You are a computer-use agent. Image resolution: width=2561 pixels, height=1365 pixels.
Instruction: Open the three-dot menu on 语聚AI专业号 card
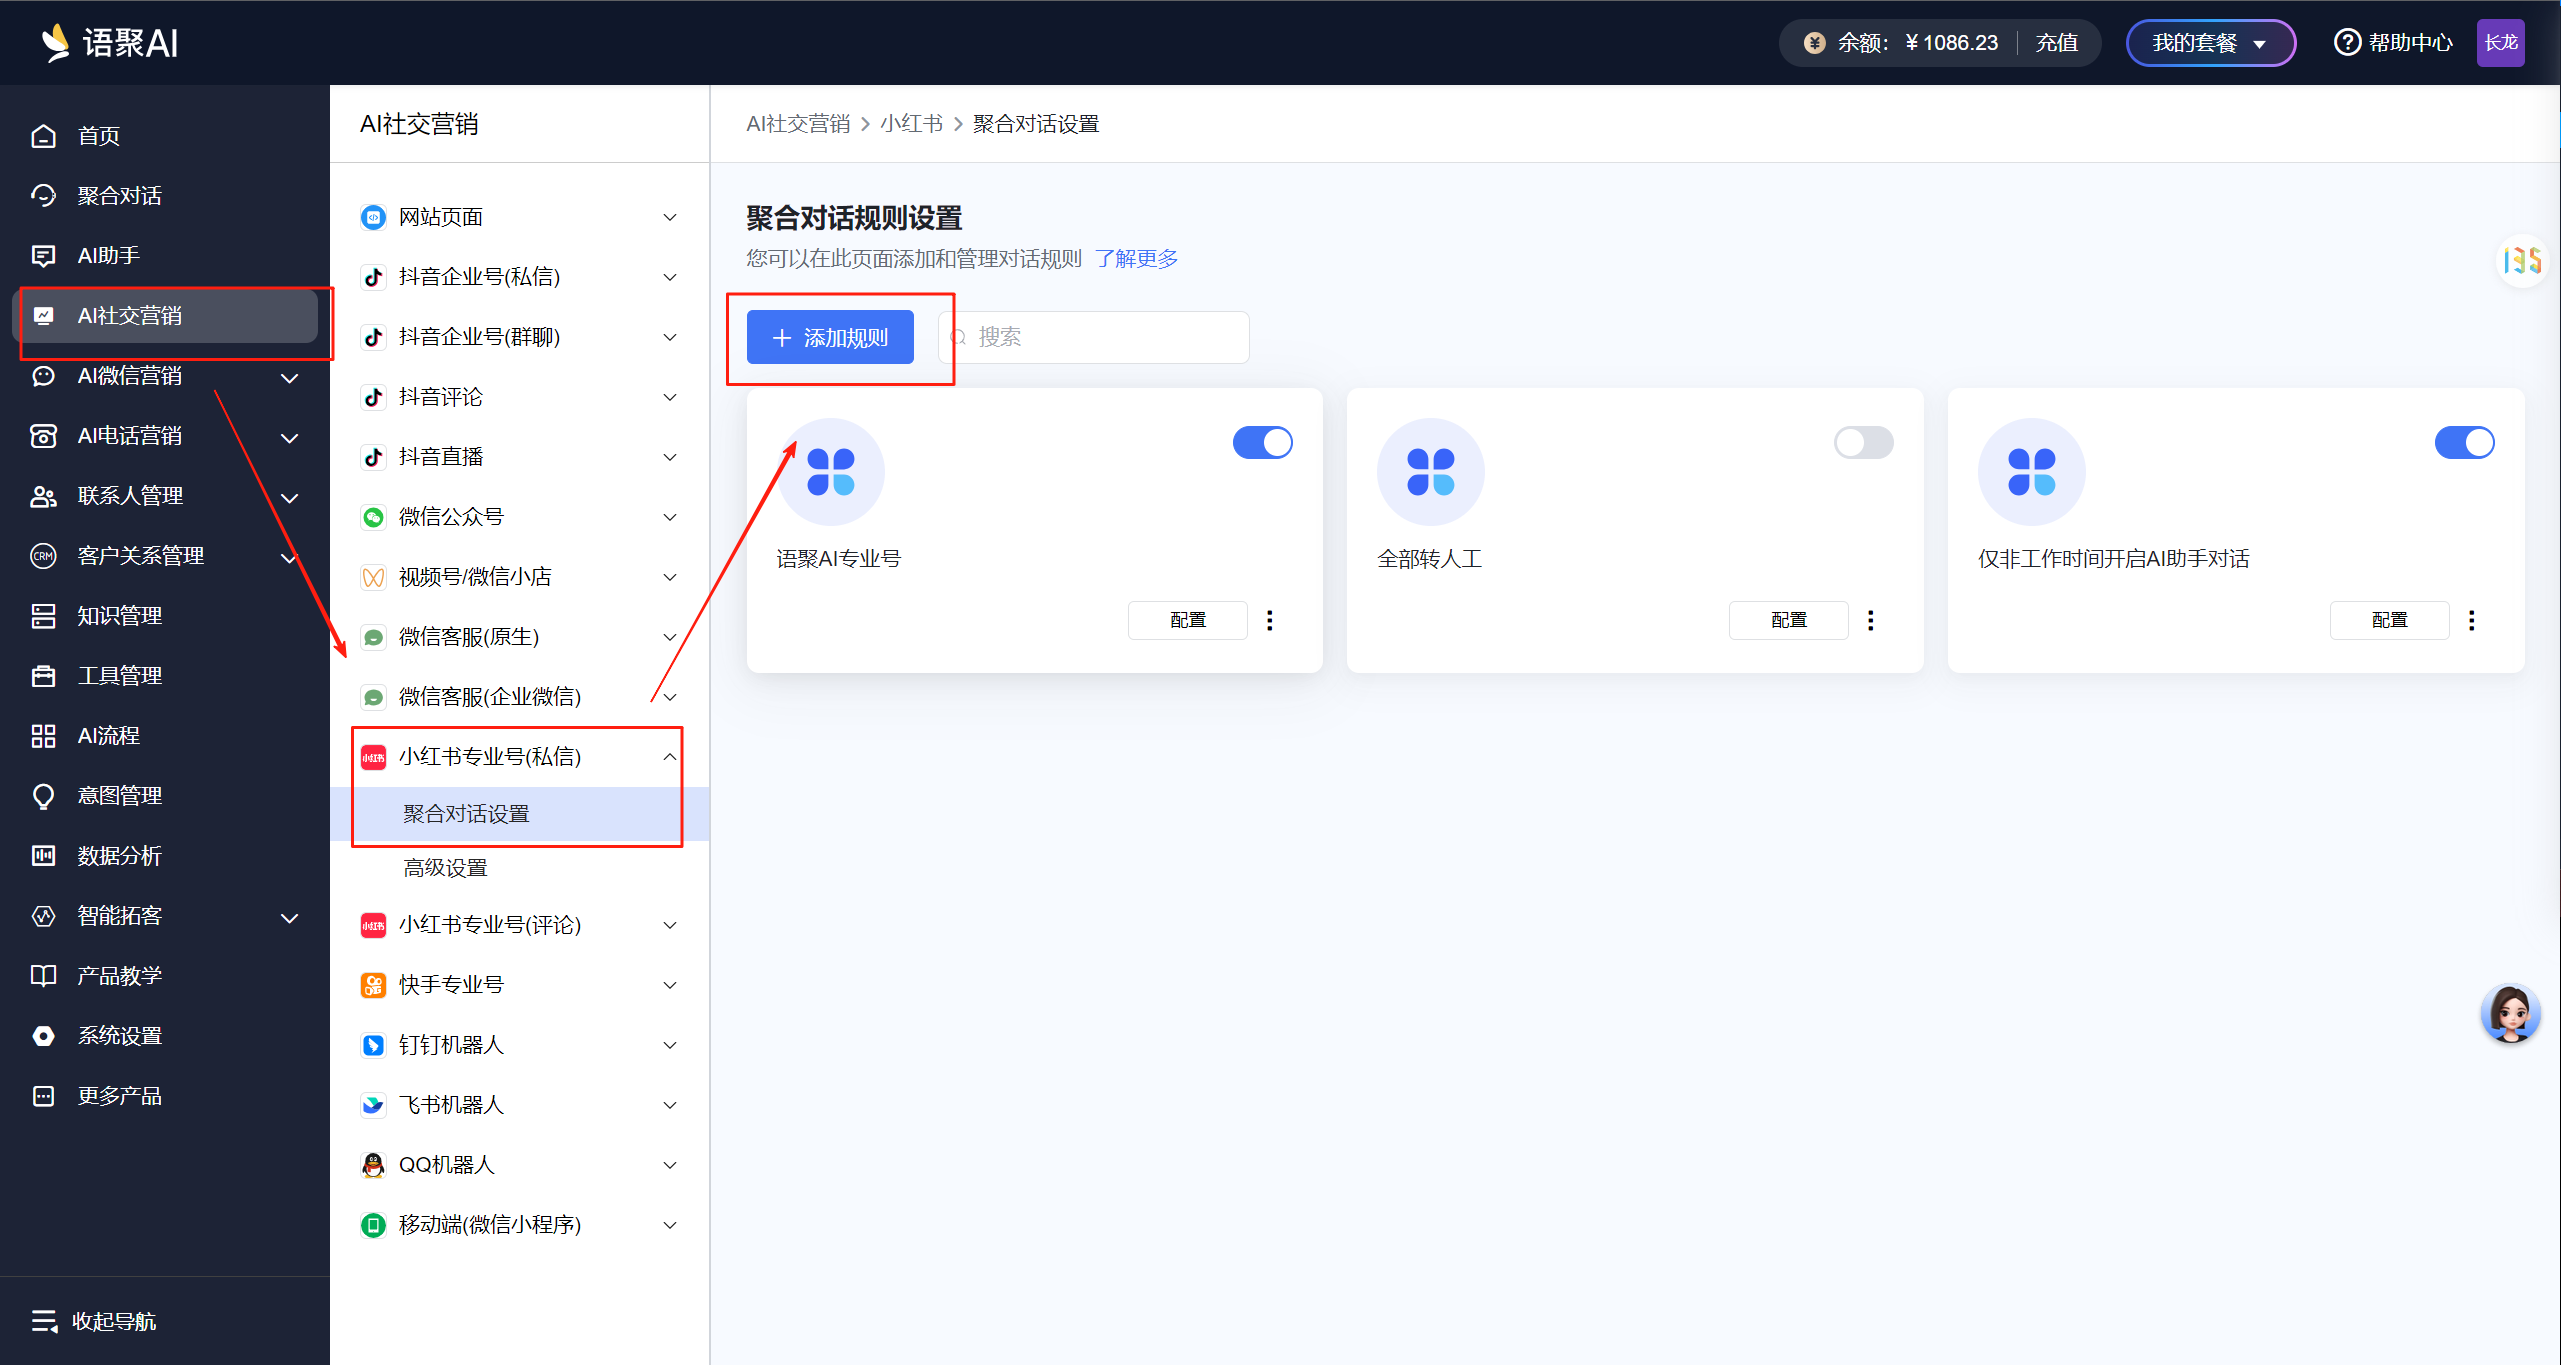pyautogui.click(x=1270, y=620)
